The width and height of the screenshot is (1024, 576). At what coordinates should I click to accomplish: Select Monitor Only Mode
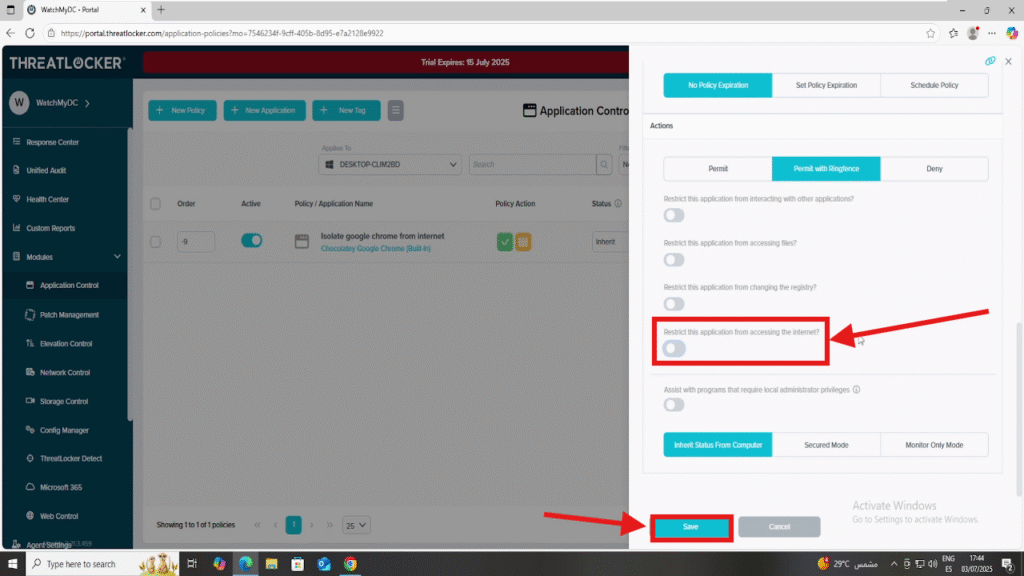pos(934,445)
